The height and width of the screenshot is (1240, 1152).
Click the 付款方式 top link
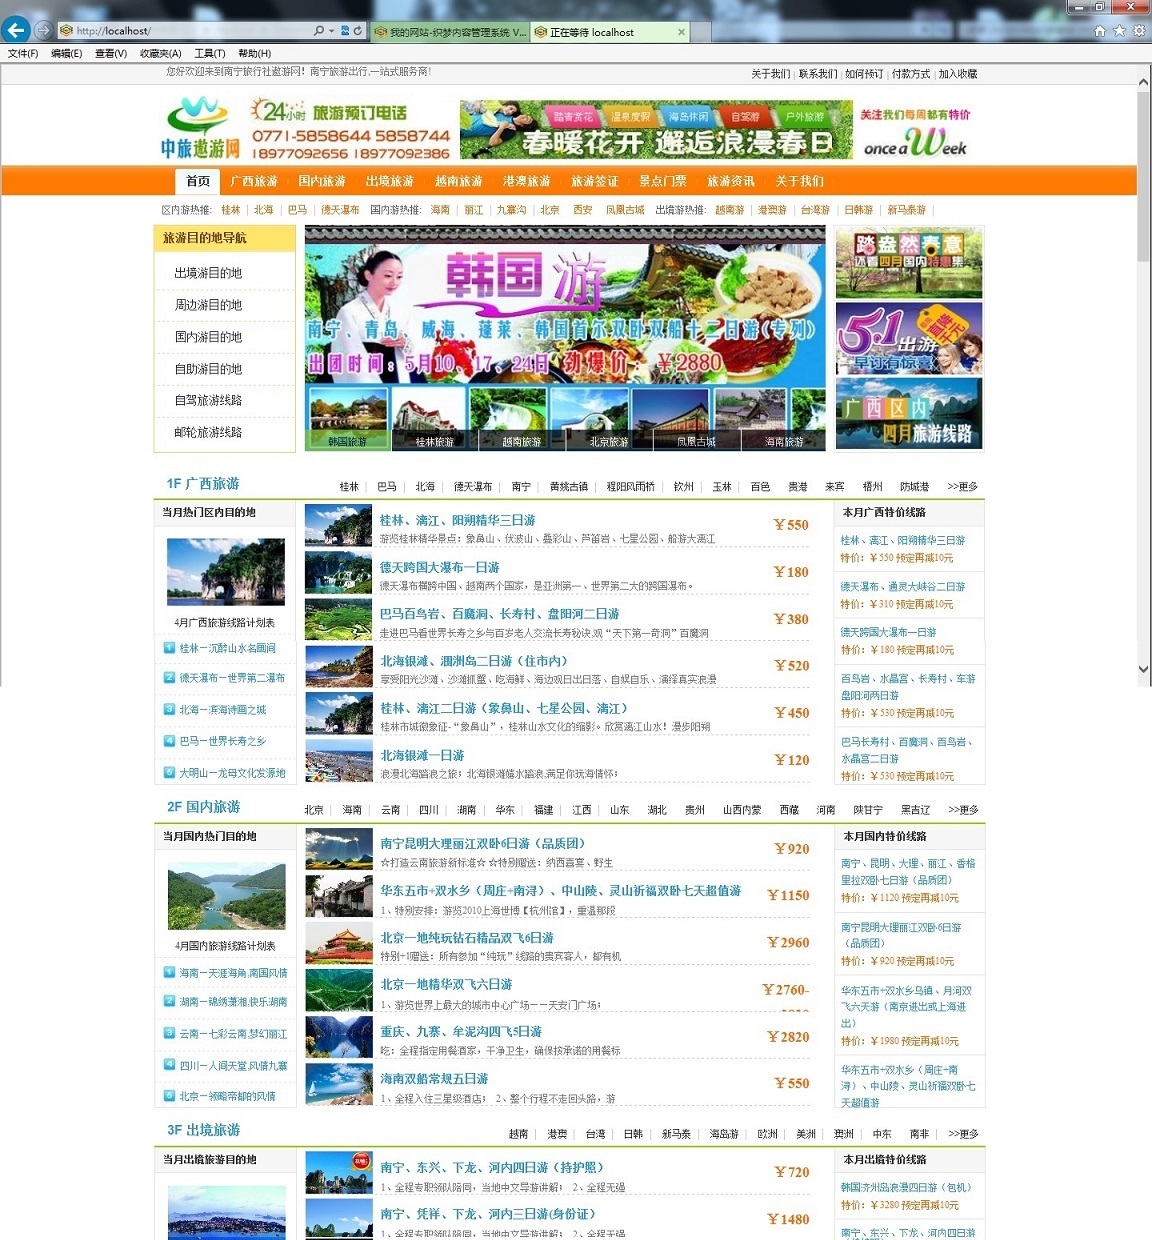[911, 74]
